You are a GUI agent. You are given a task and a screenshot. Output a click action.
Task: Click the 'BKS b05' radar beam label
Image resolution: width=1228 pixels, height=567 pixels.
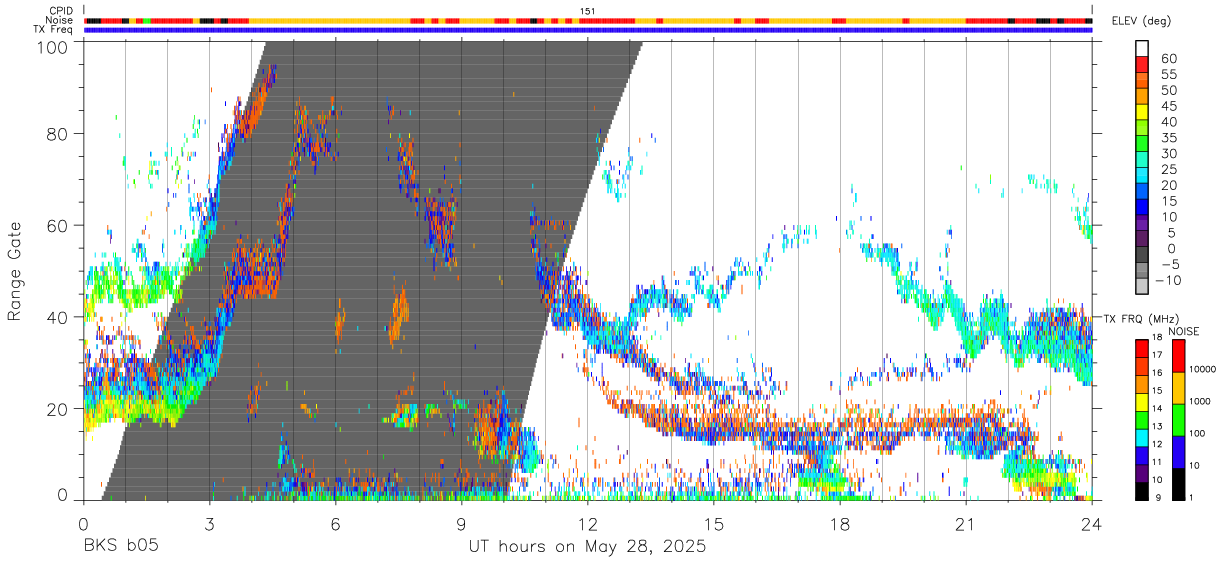tap(120, 547)
